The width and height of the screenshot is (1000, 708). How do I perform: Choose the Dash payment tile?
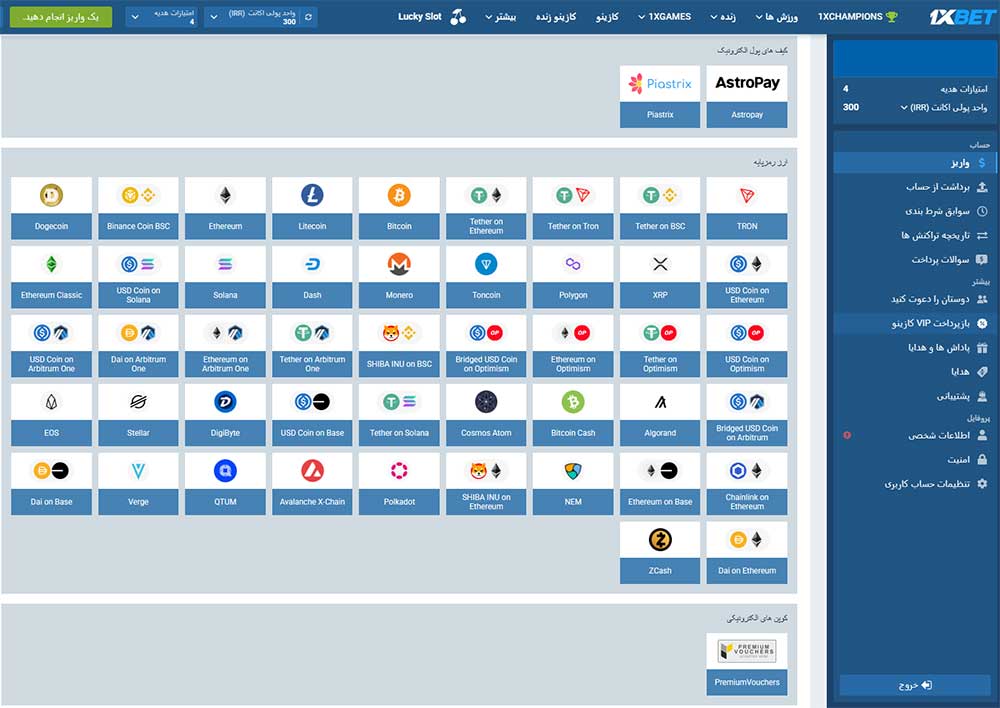coord(312,277)
